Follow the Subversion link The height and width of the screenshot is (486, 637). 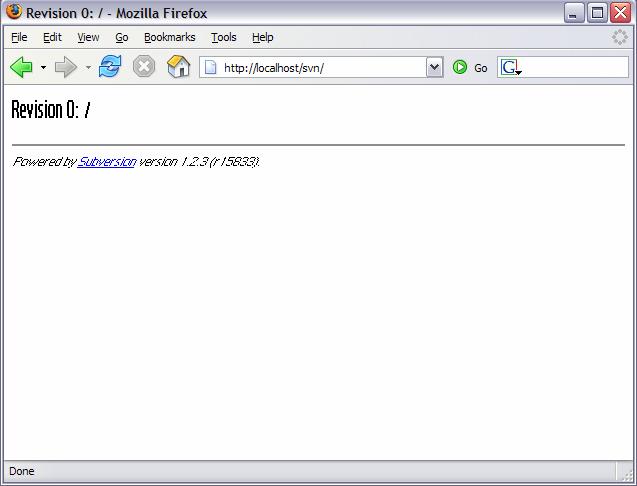(x=106, y=162)
